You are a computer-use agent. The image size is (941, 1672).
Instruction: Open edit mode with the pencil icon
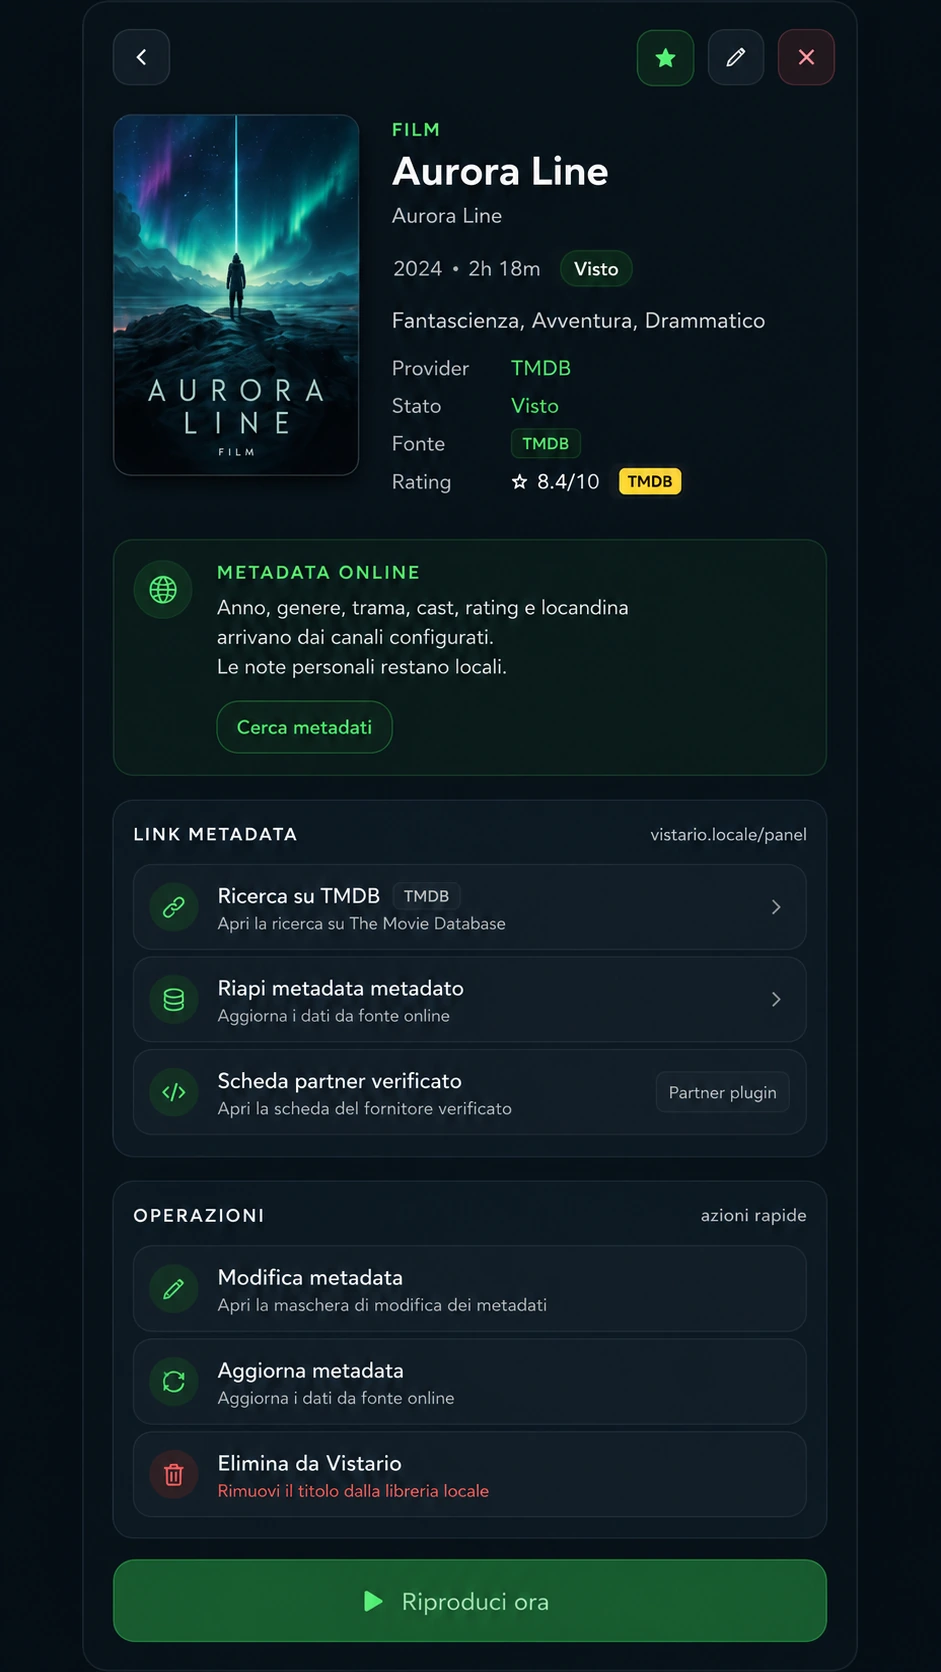(736, 58)
